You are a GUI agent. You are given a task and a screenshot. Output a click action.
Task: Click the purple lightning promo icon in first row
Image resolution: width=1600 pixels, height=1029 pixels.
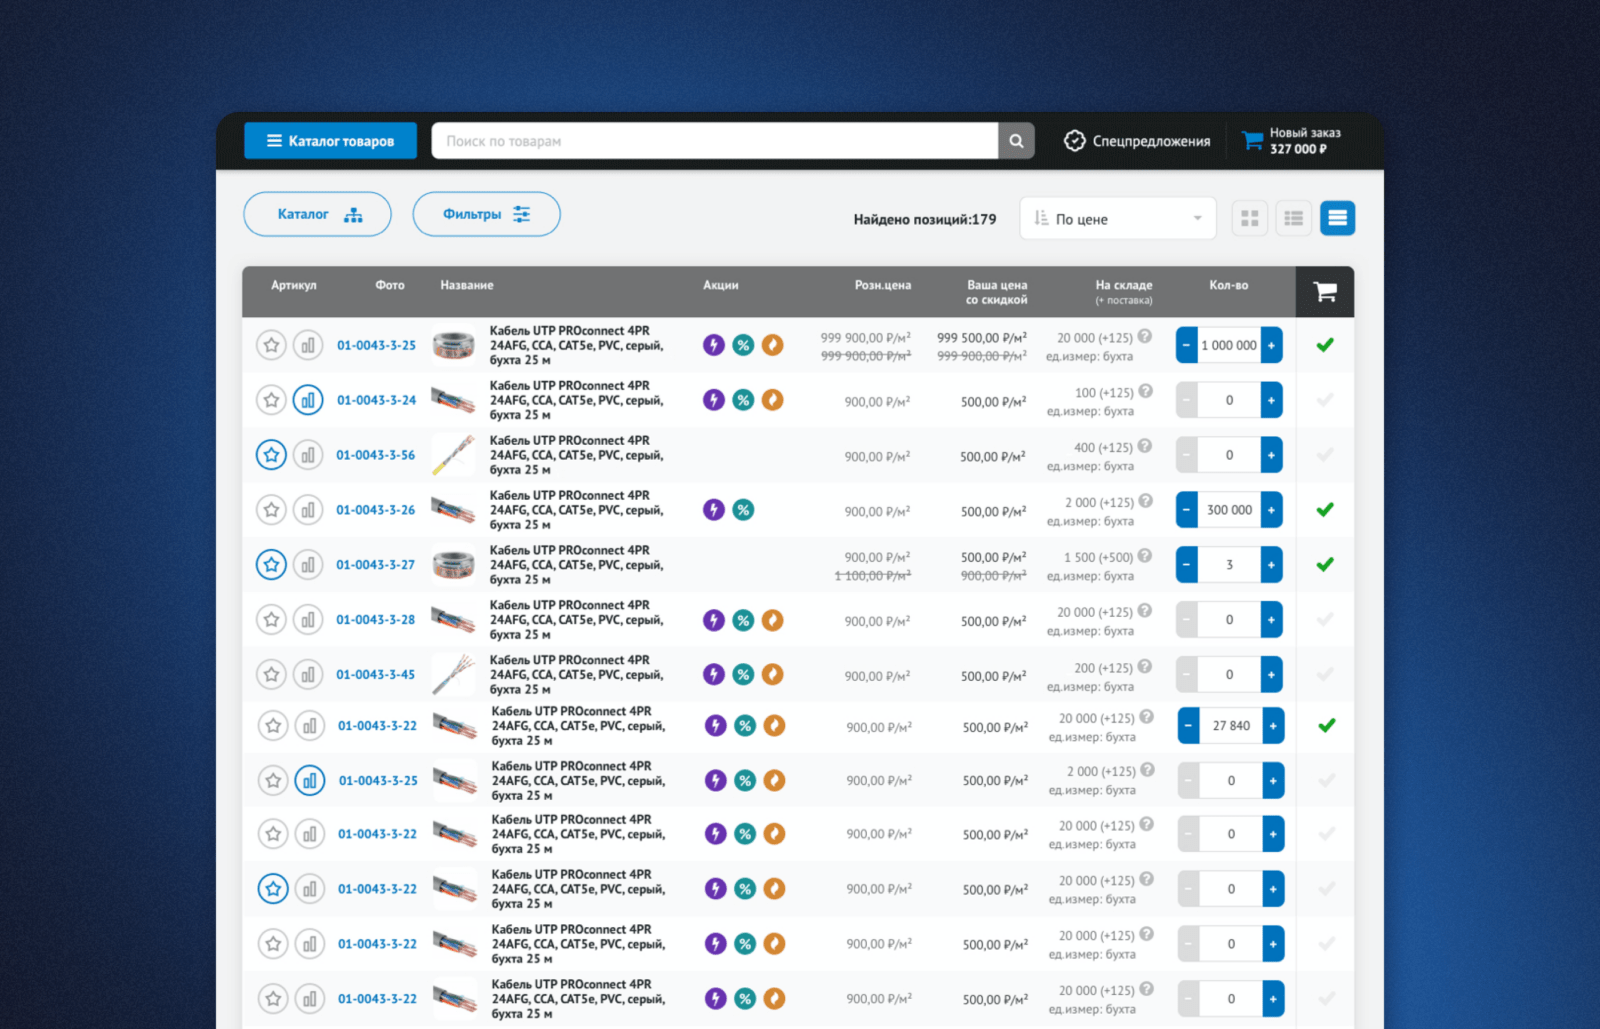coord(713,345)
